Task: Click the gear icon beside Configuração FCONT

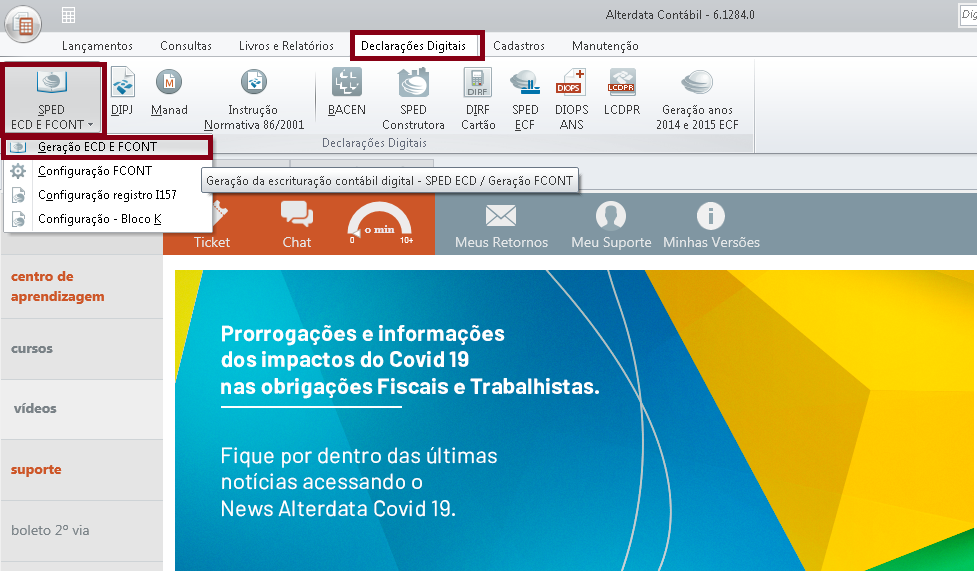Action: pyautogui.click(x=18, y=171)
